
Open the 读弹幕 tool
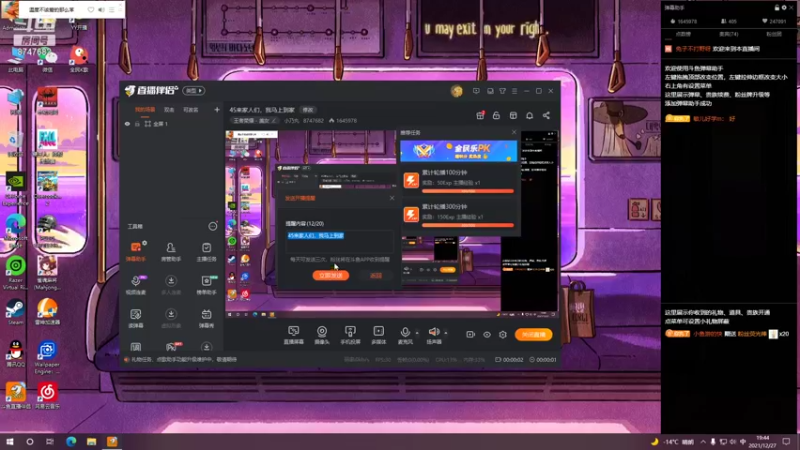point(136,318)
